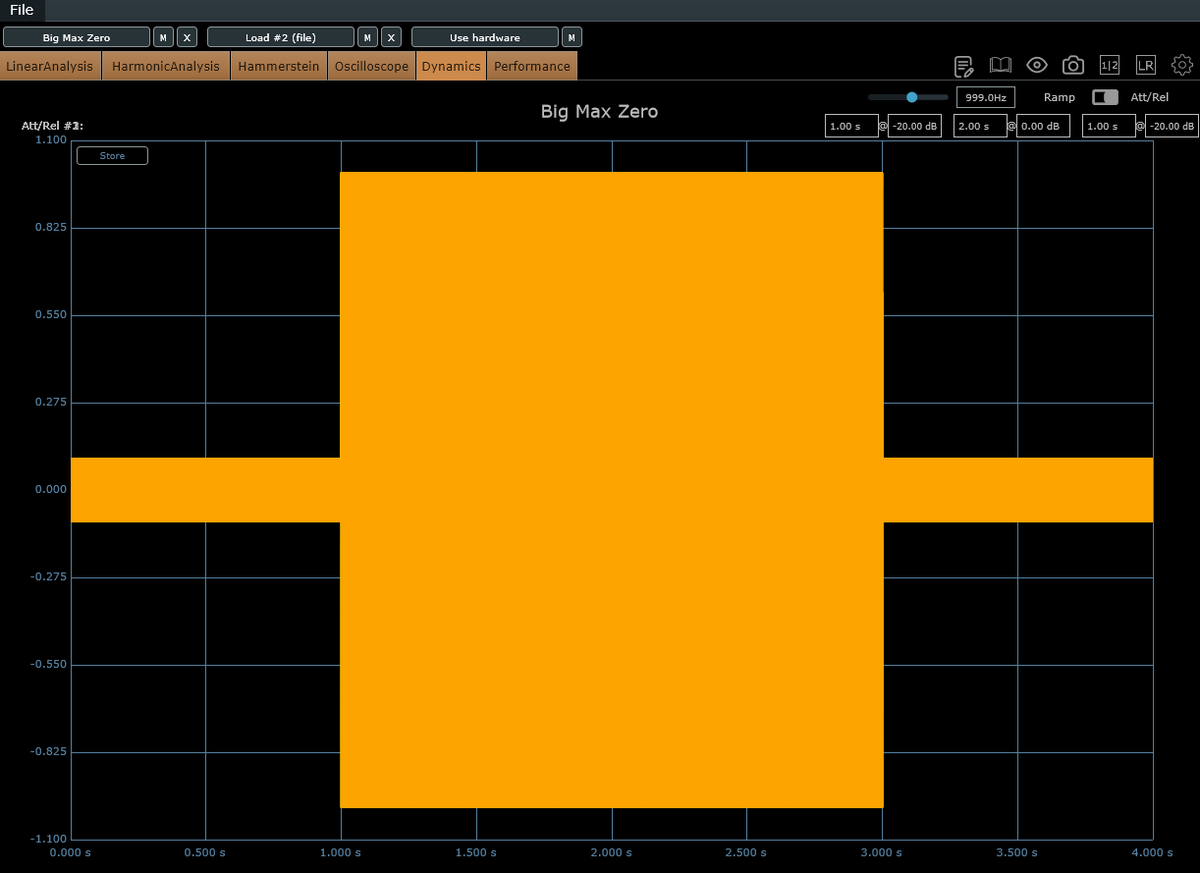
Task: Click the 0.825 y-axis label
Action: [x=50, y=228]
